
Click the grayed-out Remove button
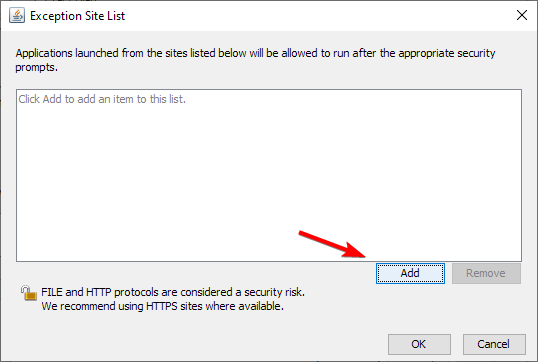pos(486,273)
